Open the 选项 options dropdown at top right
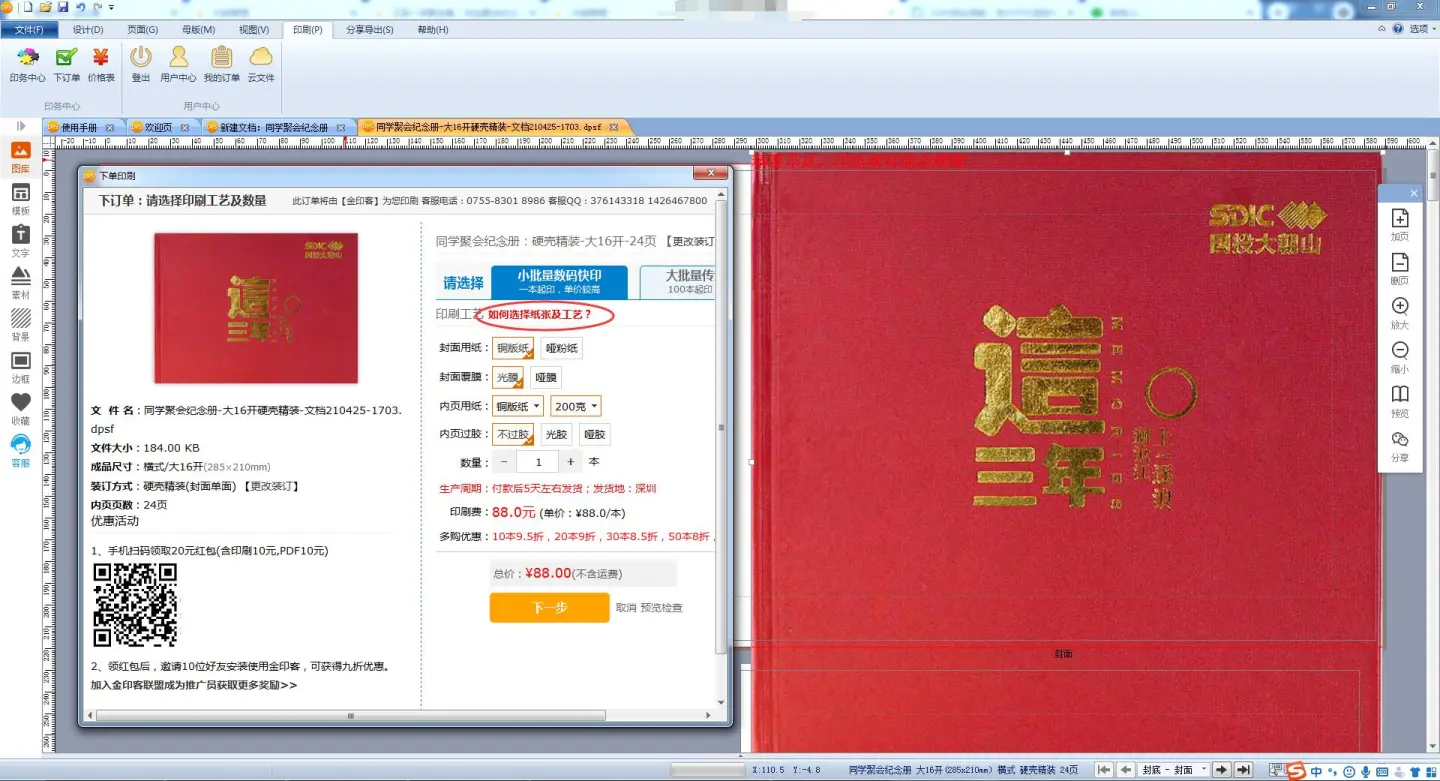 click(1420, 29)
